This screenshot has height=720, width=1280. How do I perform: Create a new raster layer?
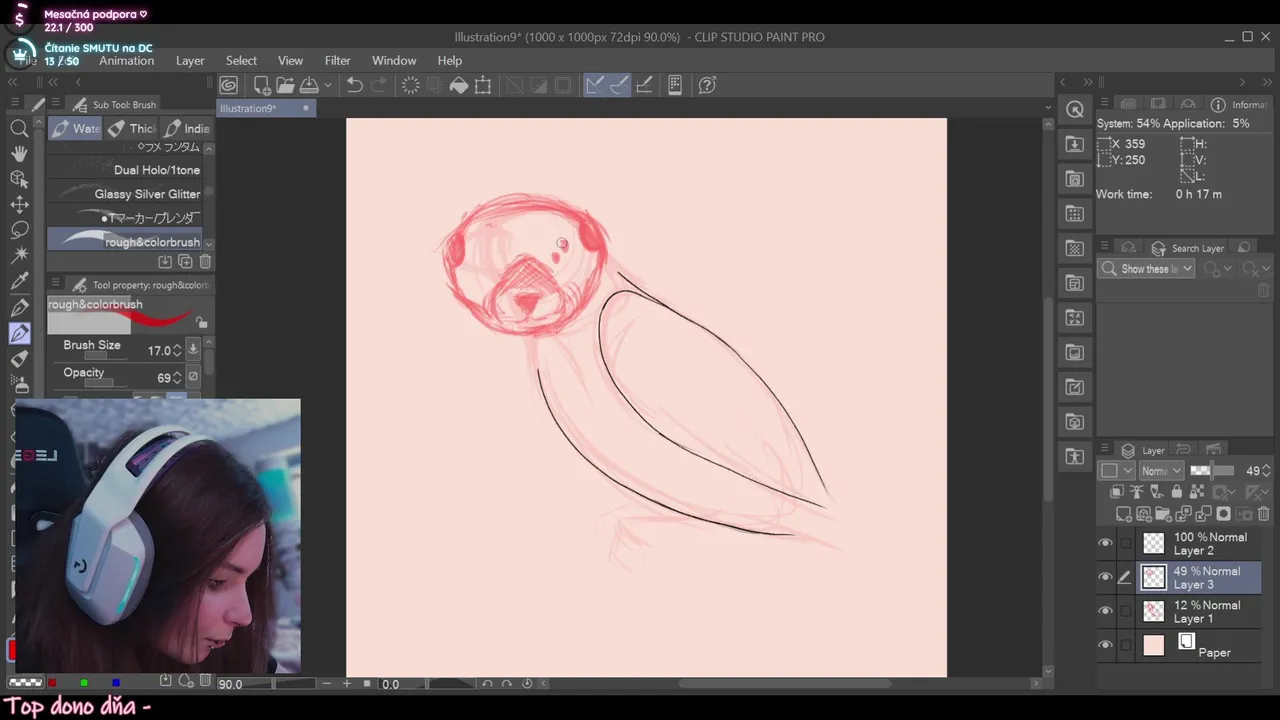click(1124, 514)
